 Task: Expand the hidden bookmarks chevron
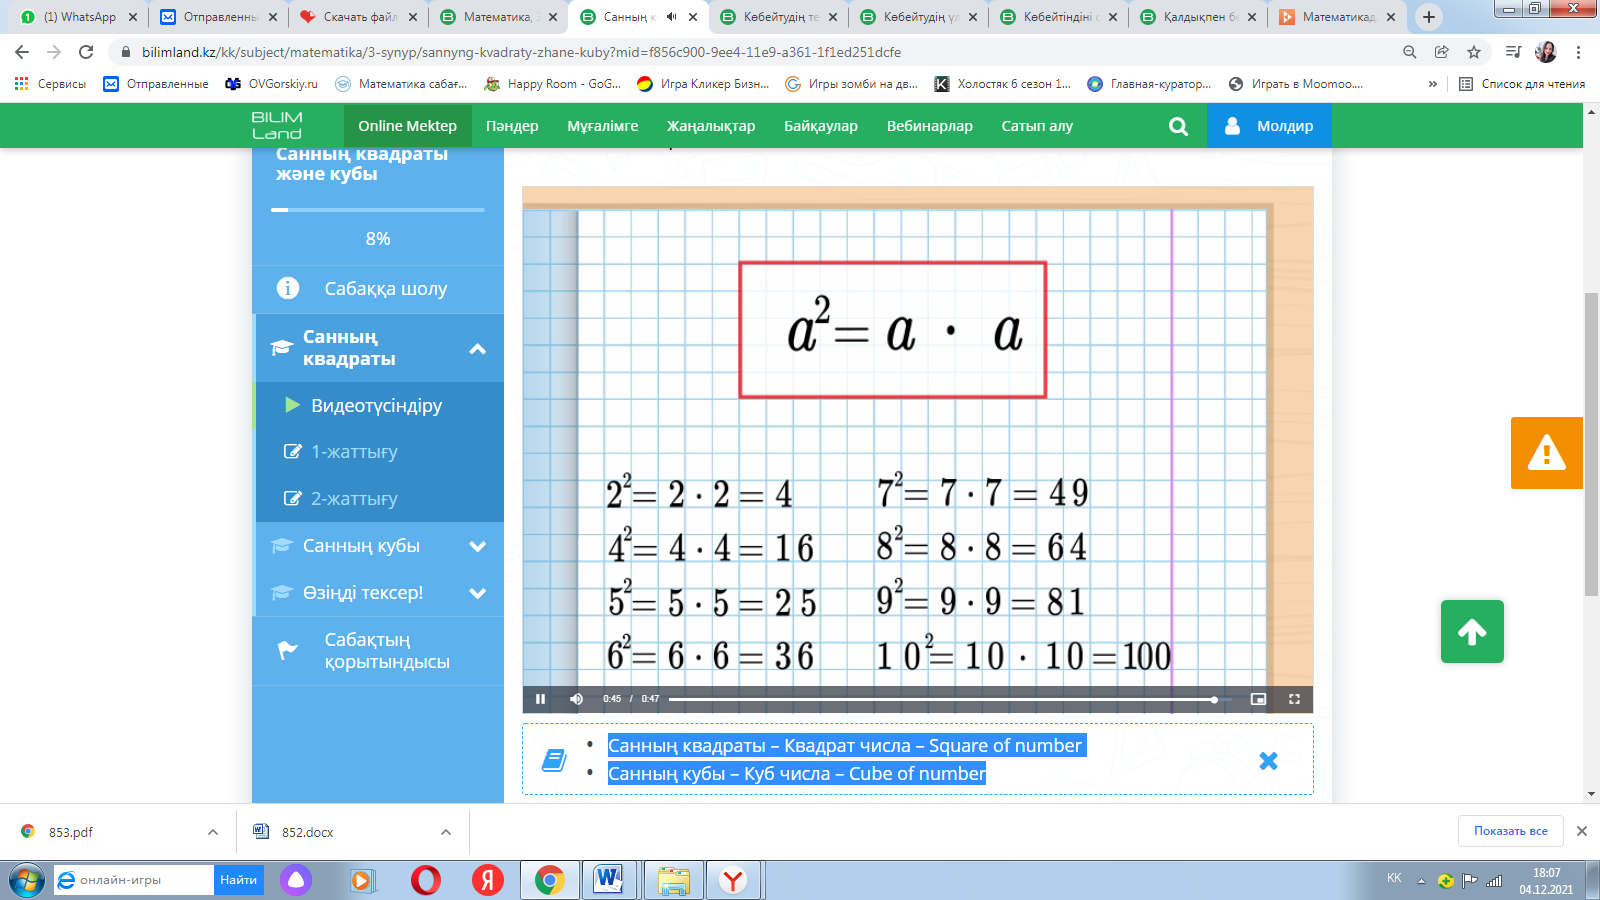[x=1433, y=84]
